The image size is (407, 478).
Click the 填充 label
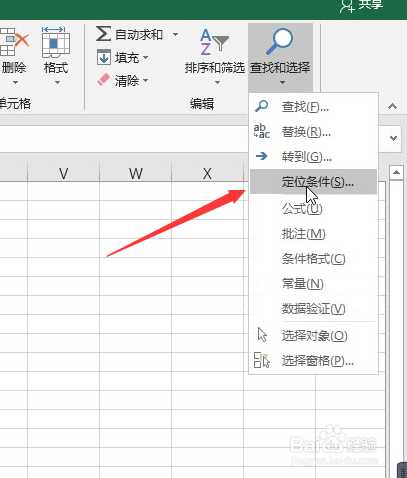(x=127, y=58)
